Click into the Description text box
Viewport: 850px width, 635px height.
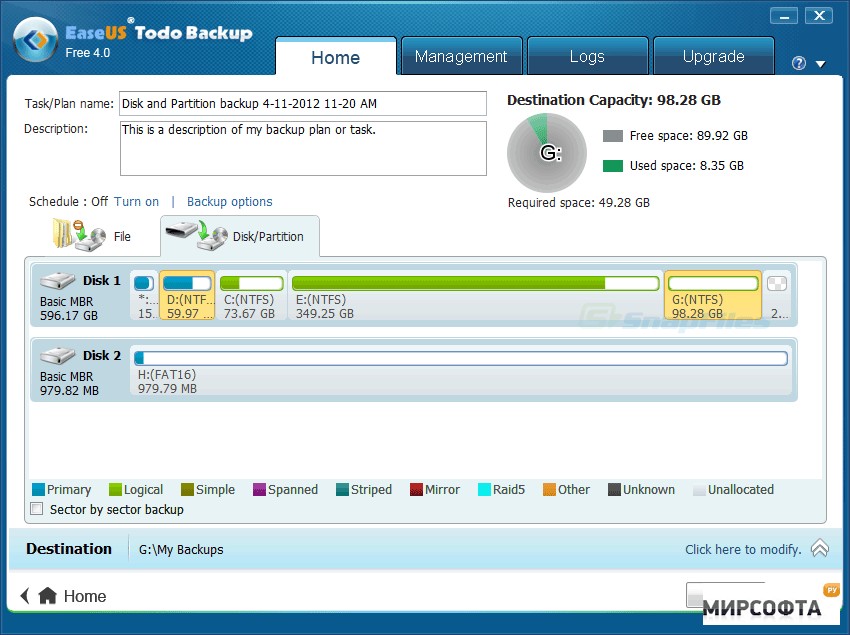pos(303,148)
